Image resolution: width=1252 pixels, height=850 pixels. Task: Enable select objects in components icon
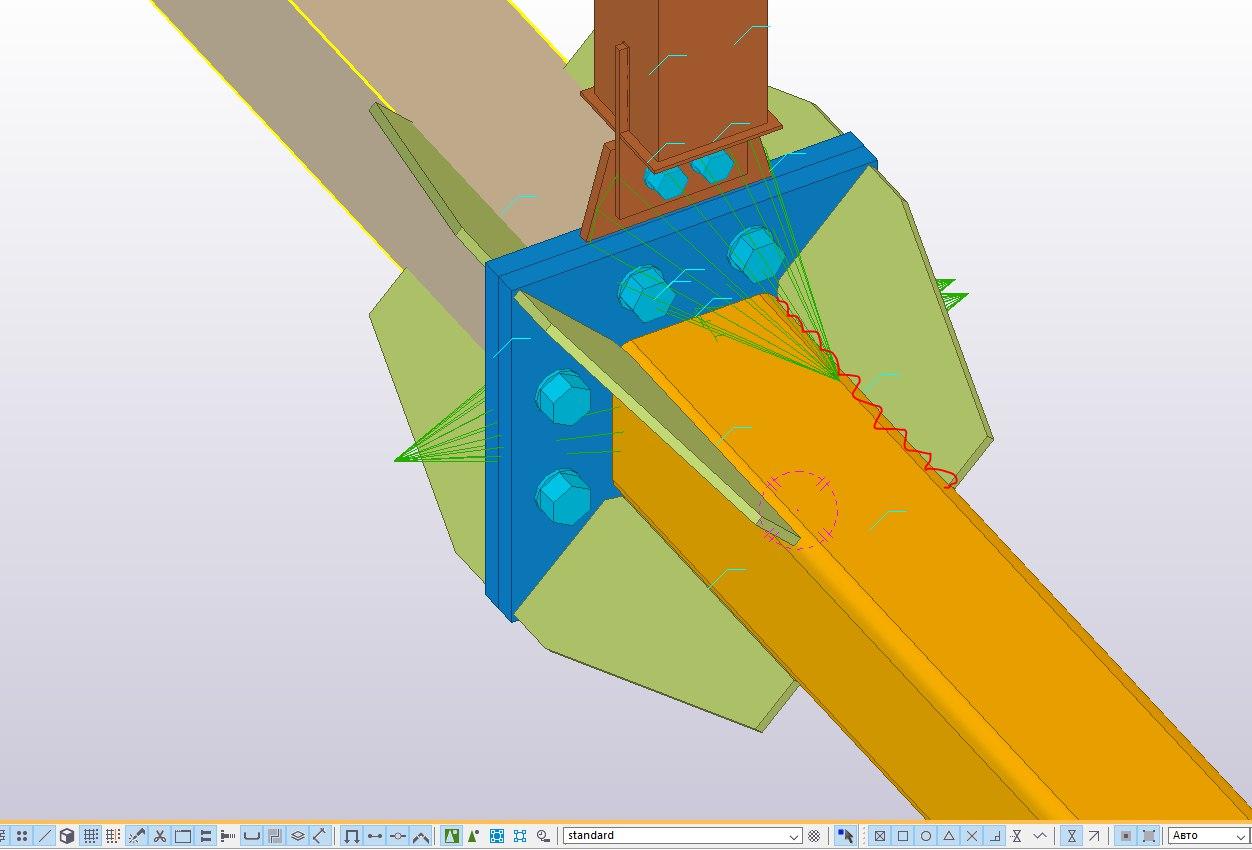tap(473, 836)
